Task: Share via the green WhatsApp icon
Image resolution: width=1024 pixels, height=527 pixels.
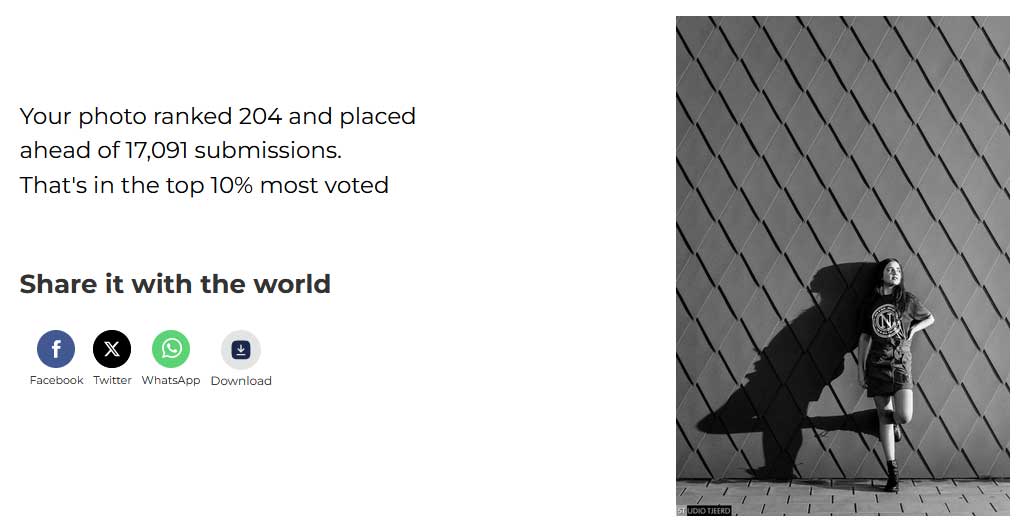Action: pyautogui.click(x=171, y=349)
